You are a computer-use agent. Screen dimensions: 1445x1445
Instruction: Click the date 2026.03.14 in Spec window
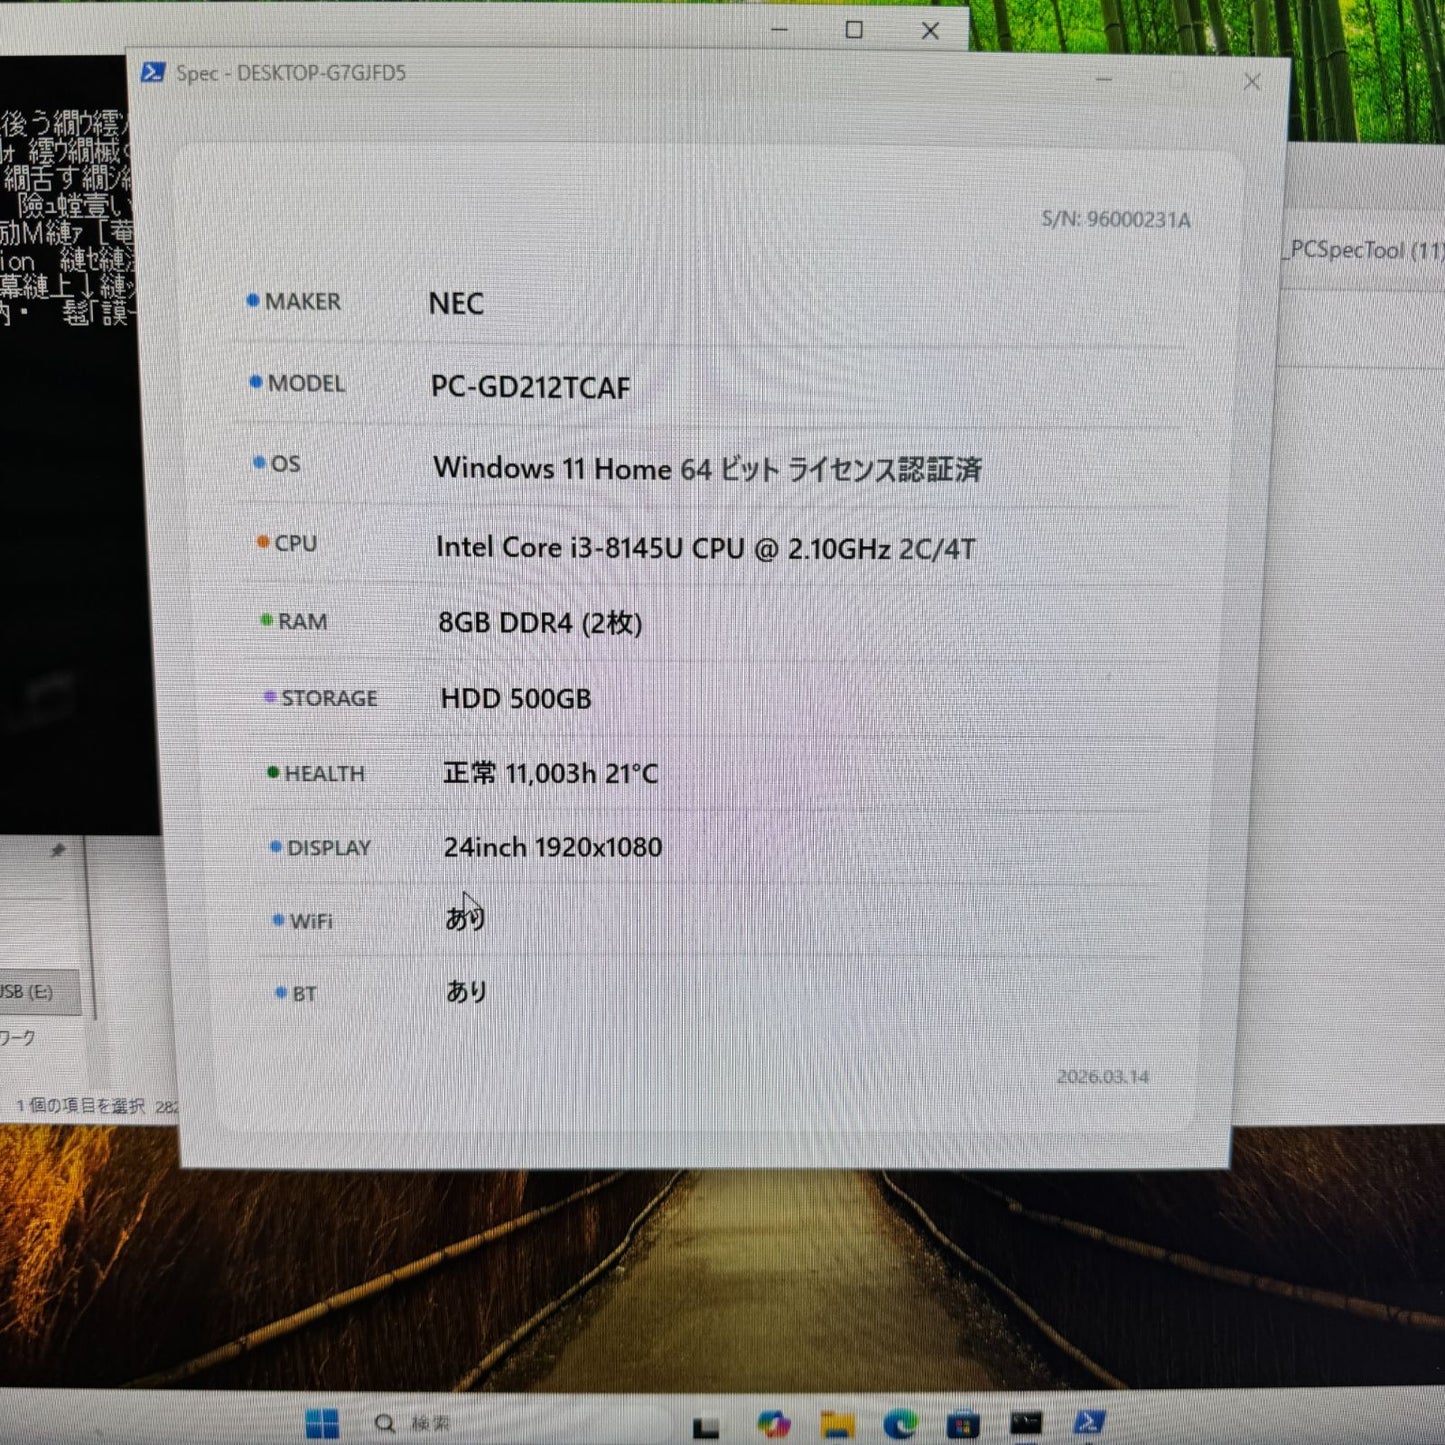pyautogui.click(x=1103, y=1077)
